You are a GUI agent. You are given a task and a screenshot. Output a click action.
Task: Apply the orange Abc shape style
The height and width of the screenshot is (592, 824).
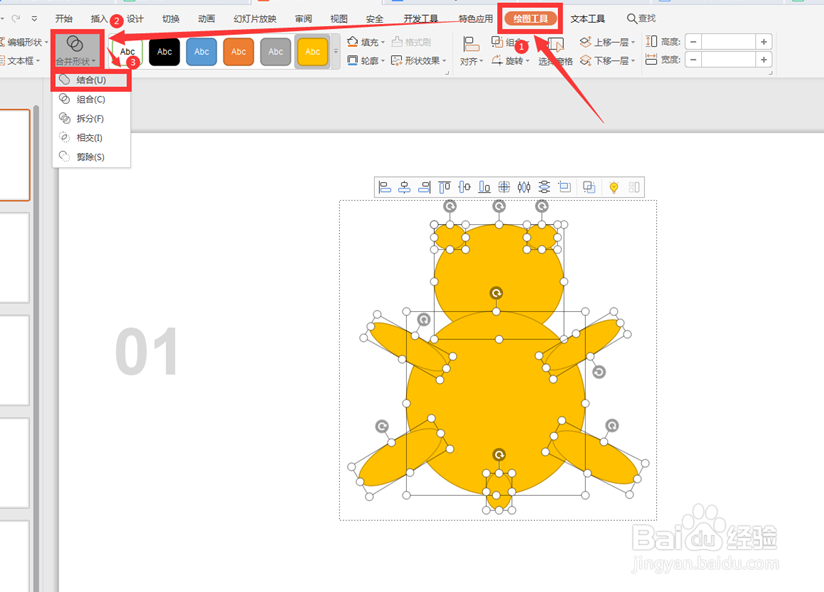tap(239, 51)
